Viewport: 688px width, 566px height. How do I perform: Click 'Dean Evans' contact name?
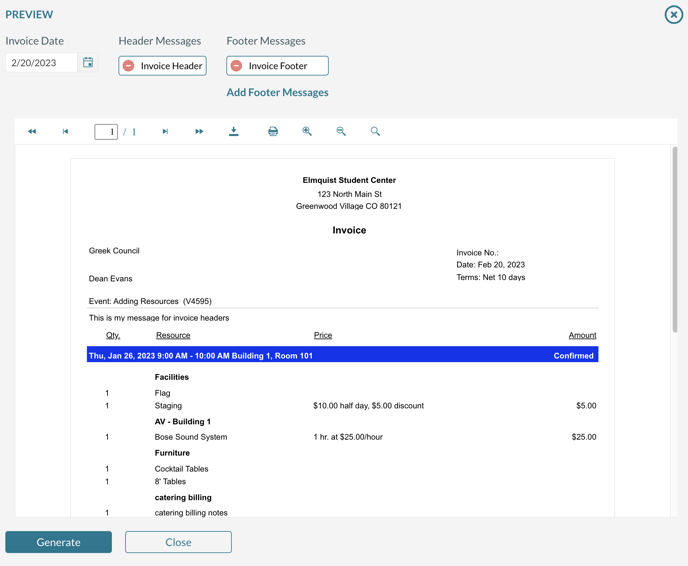(x=110, y=279)
